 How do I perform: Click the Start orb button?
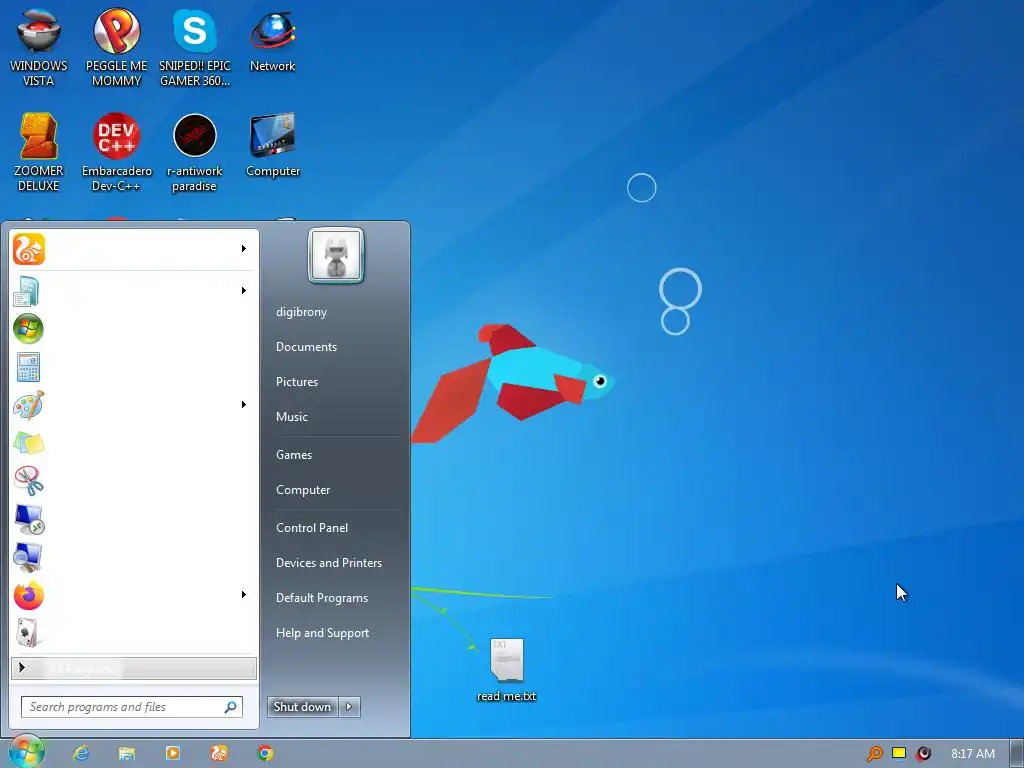(x=27, y=752)
